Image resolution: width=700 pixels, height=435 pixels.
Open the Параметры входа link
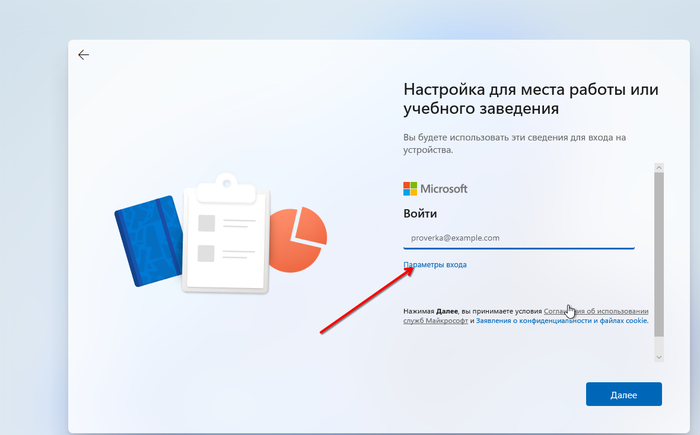(435, 265)
